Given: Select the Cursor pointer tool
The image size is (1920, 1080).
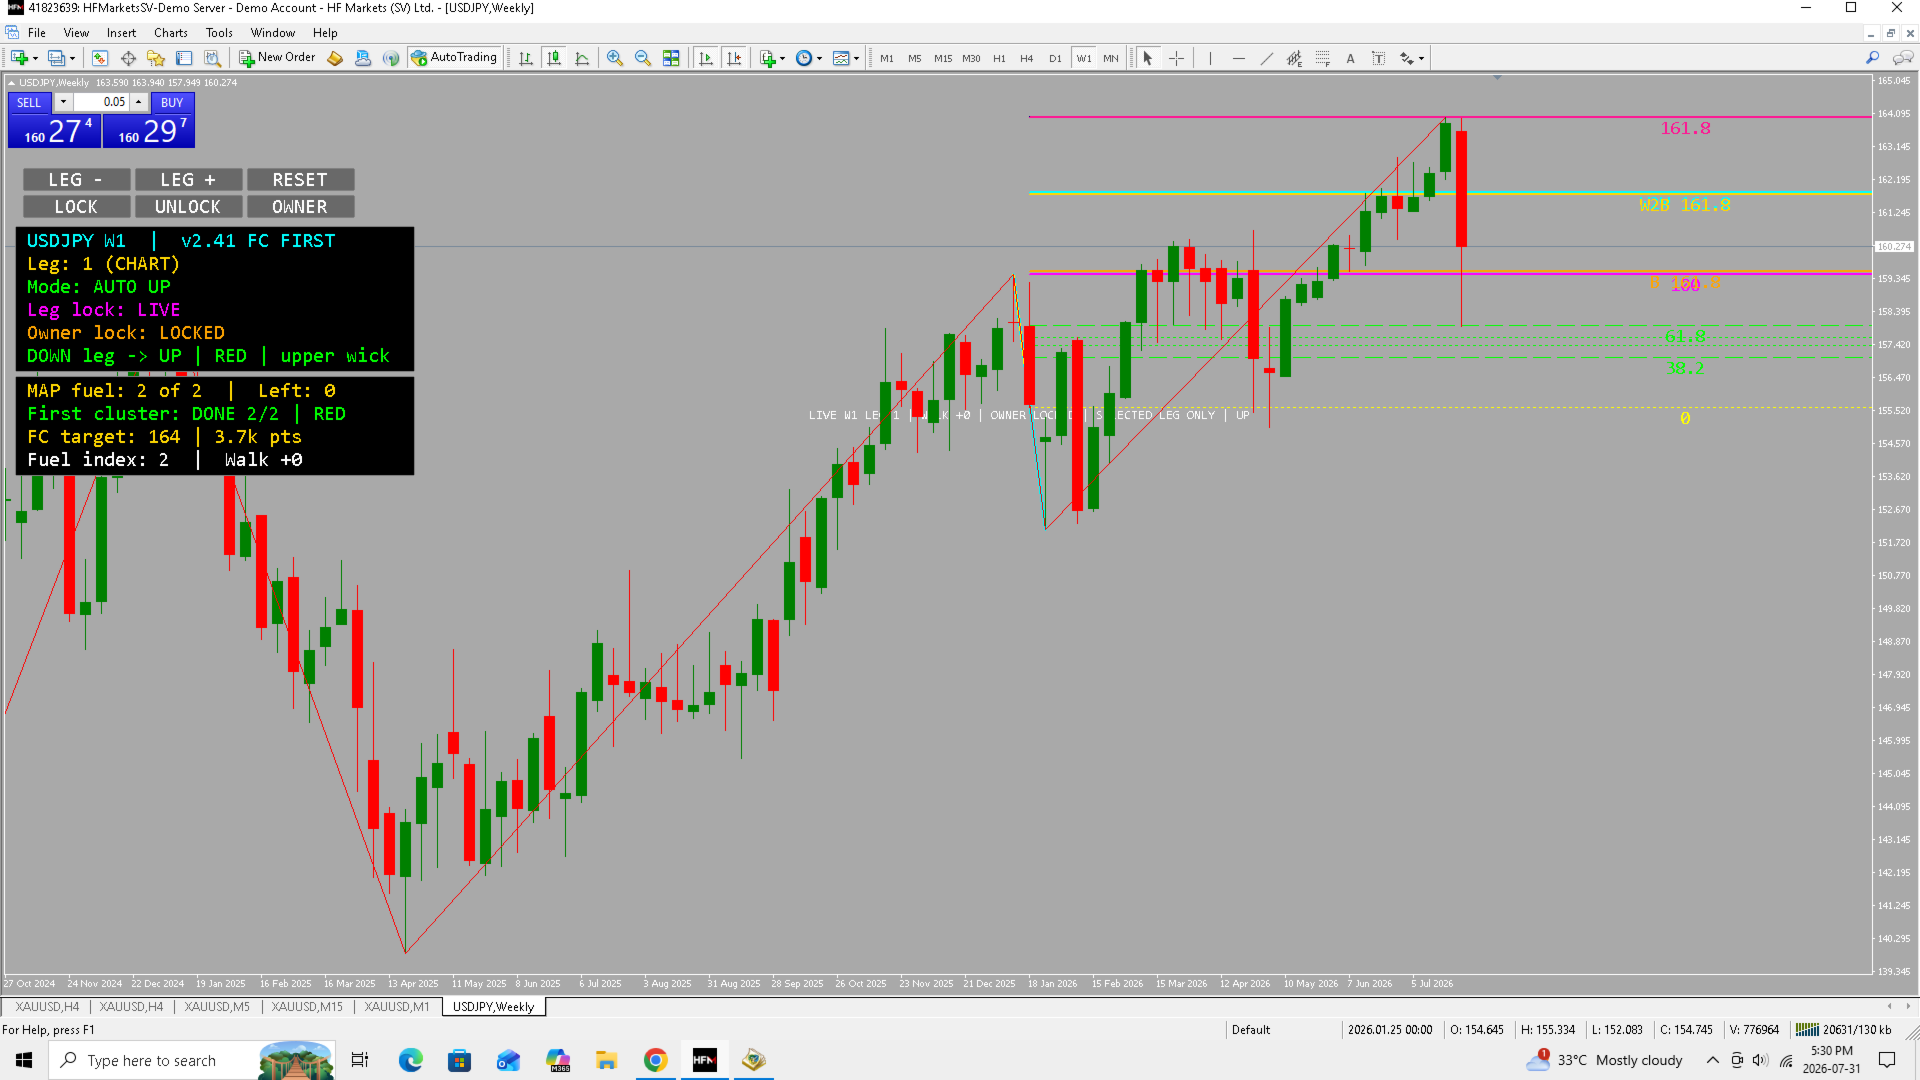Looking at the screenshot, I should [x=1148, y=58].
